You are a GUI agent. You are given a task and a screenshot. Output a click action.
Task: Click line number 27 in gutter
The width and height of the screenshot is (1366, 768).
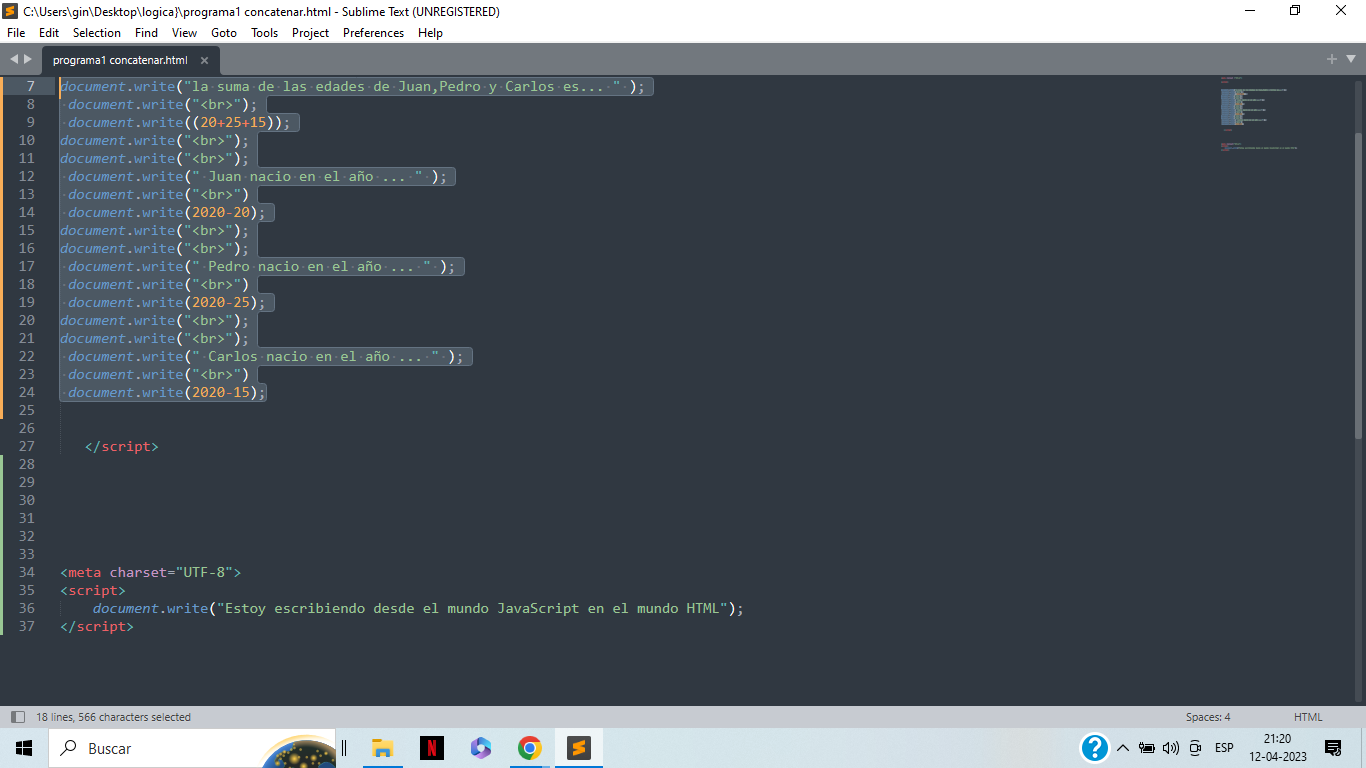(26, 446)
